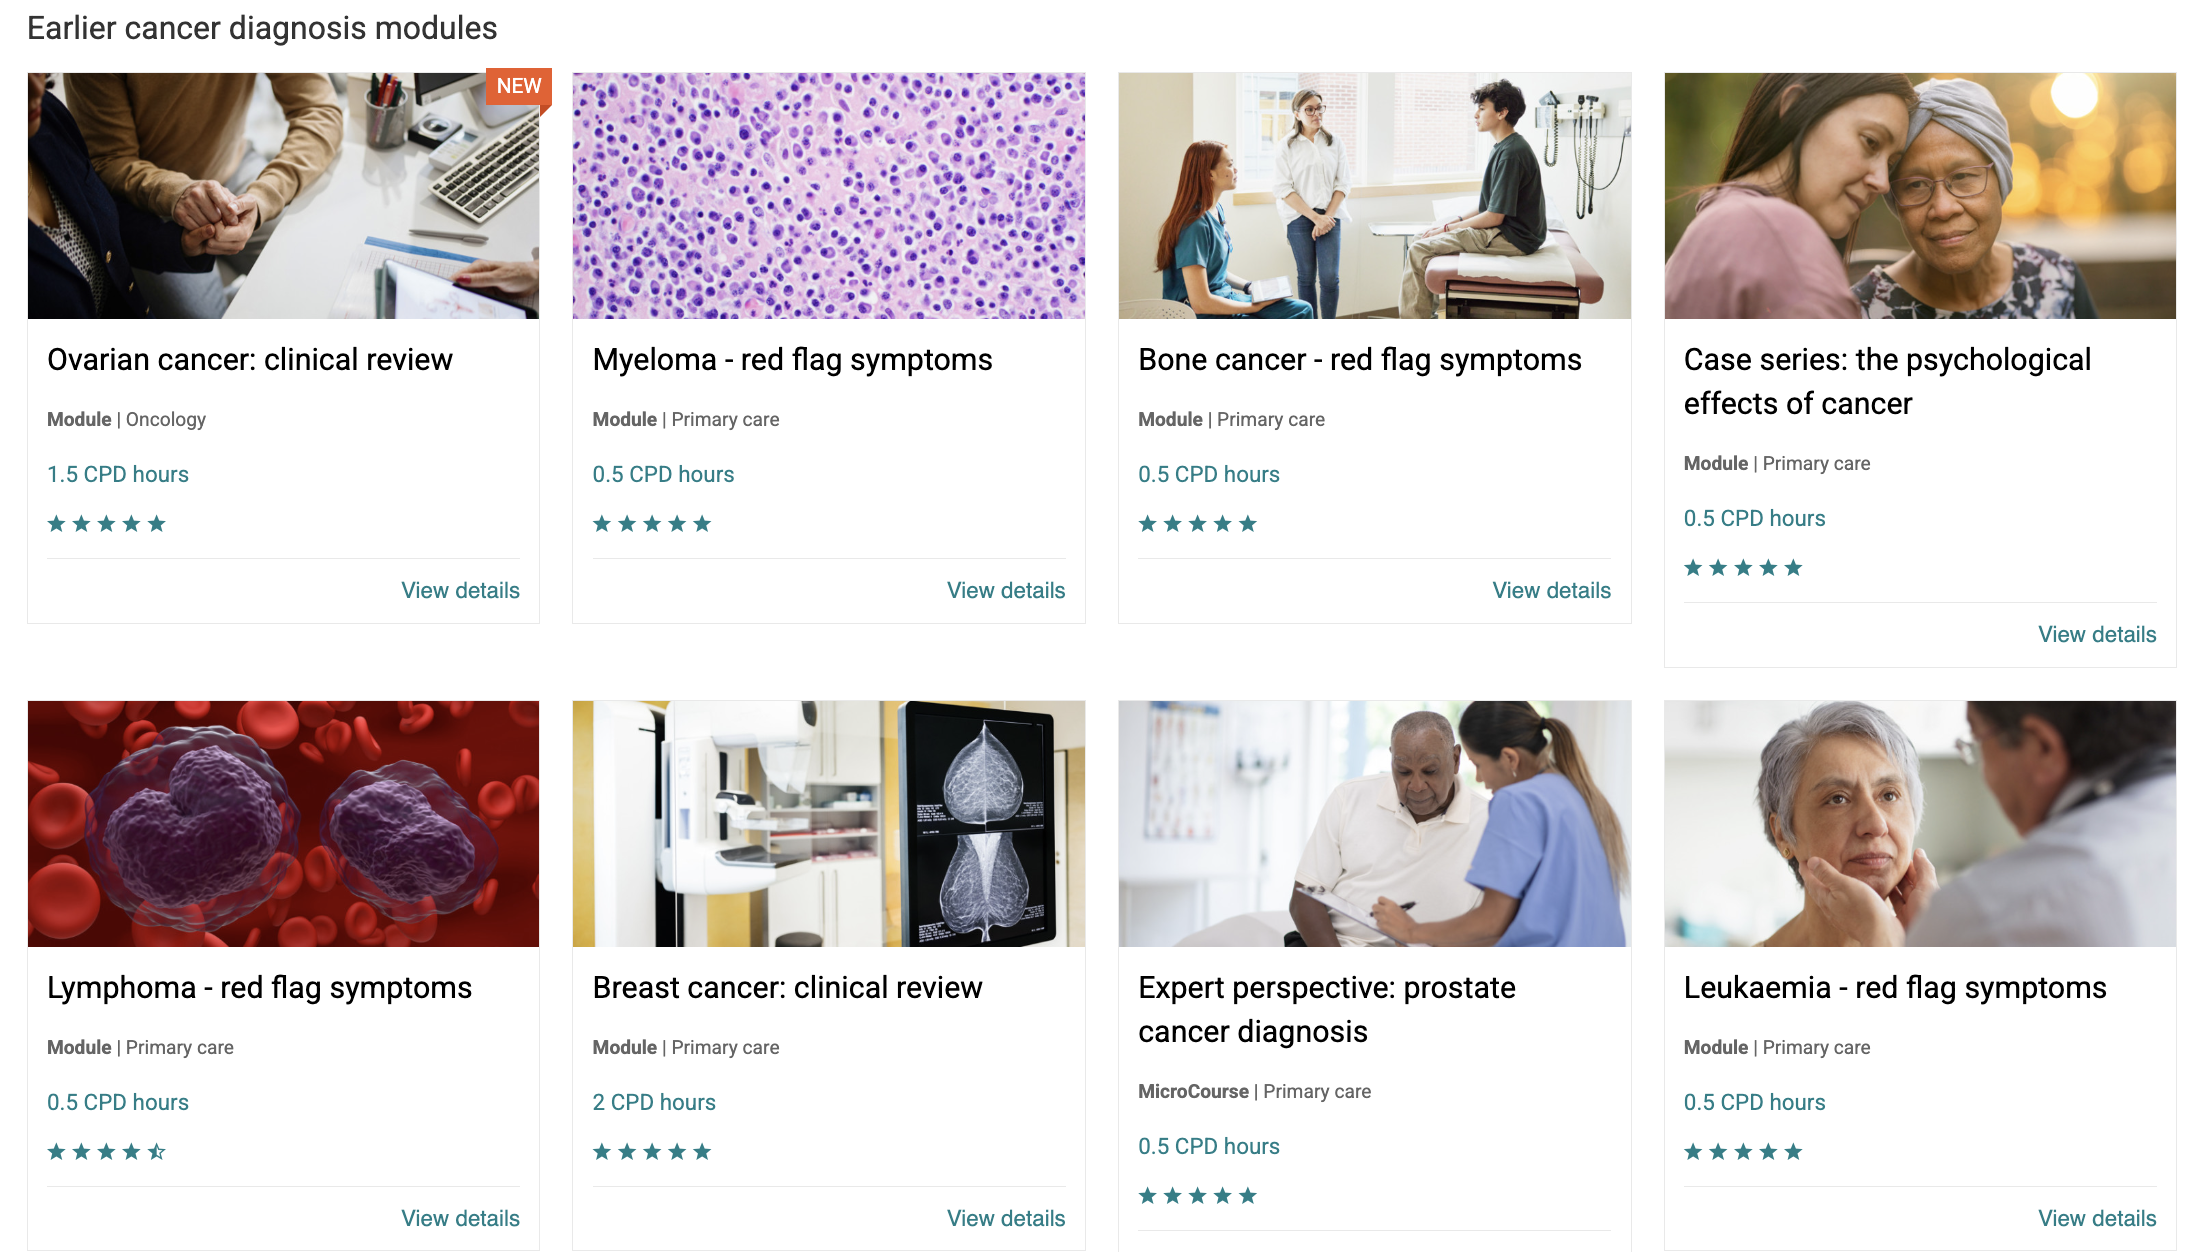2198x1252 pixels.
Task: Click the star rating under prostate cancer MicroCourse
Action: 1197,1196
